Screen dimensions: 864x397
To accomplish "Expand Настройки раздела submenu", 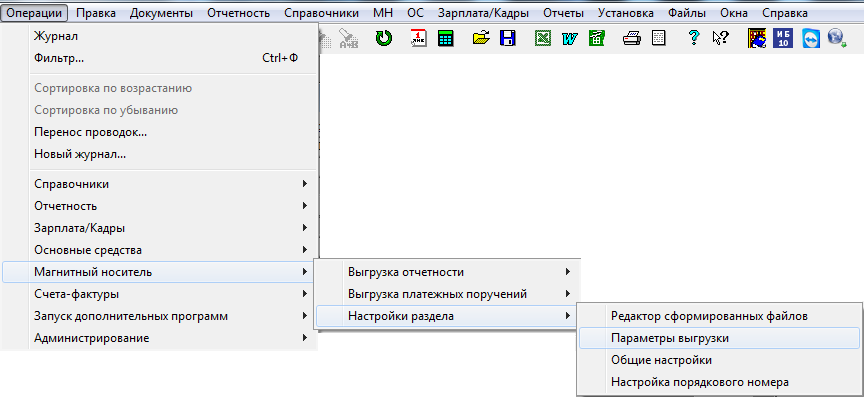I will 447,316.
